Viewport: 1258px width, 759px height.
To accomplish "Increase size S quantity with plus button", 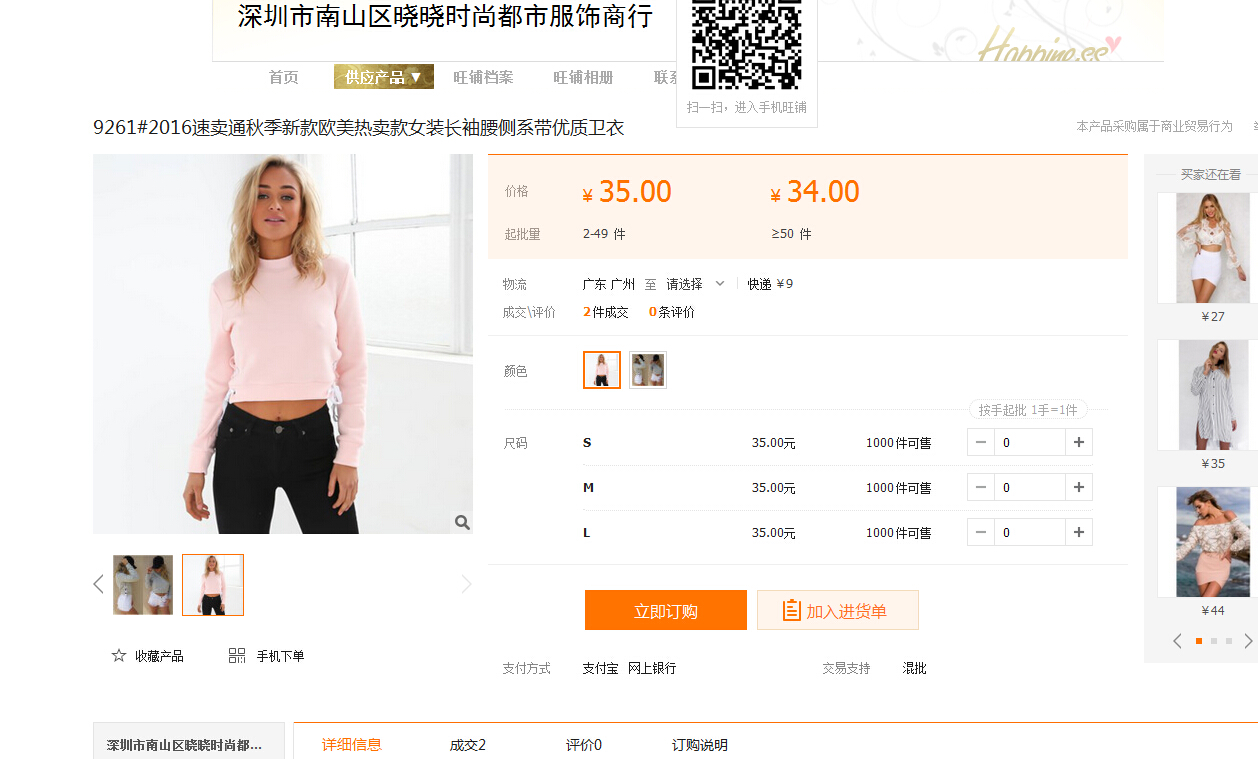I will (1079, 442).
